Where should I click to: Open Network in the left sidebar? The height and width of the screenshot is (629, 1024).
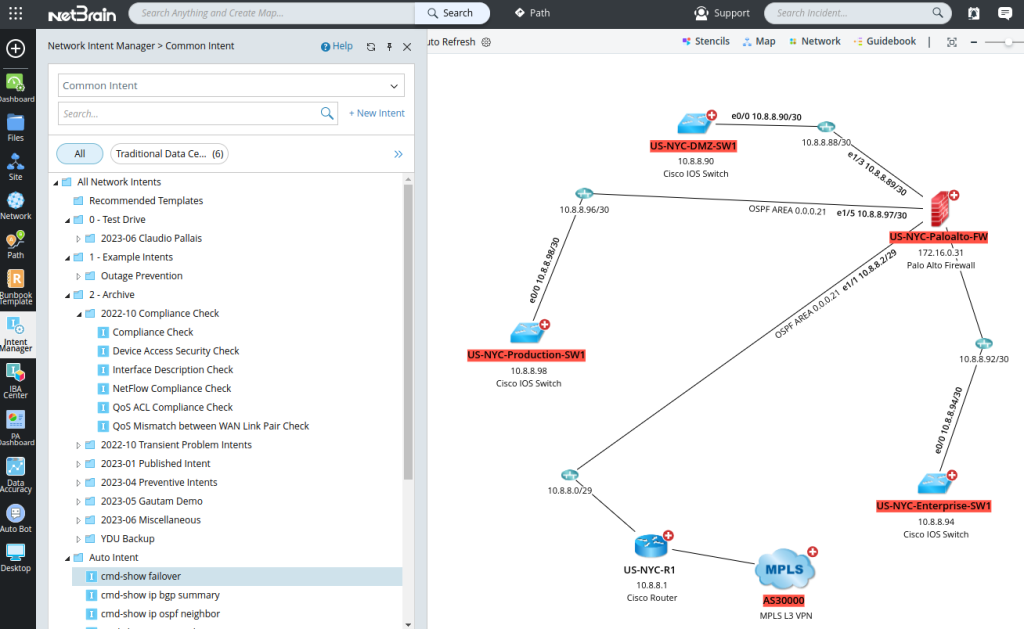16,206
